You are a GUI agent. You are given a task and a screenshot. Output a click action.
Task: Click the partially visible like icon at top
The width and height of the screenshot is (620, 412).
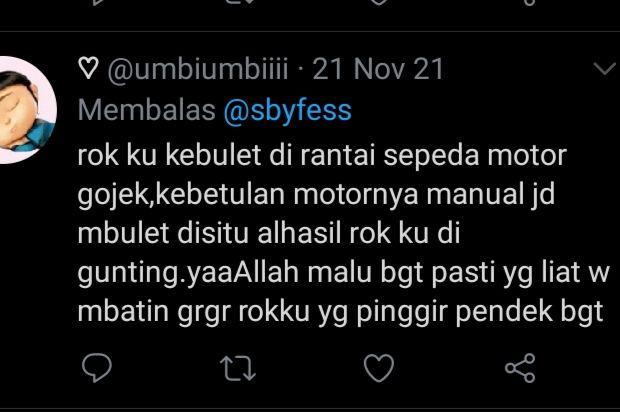pos(379,2)
